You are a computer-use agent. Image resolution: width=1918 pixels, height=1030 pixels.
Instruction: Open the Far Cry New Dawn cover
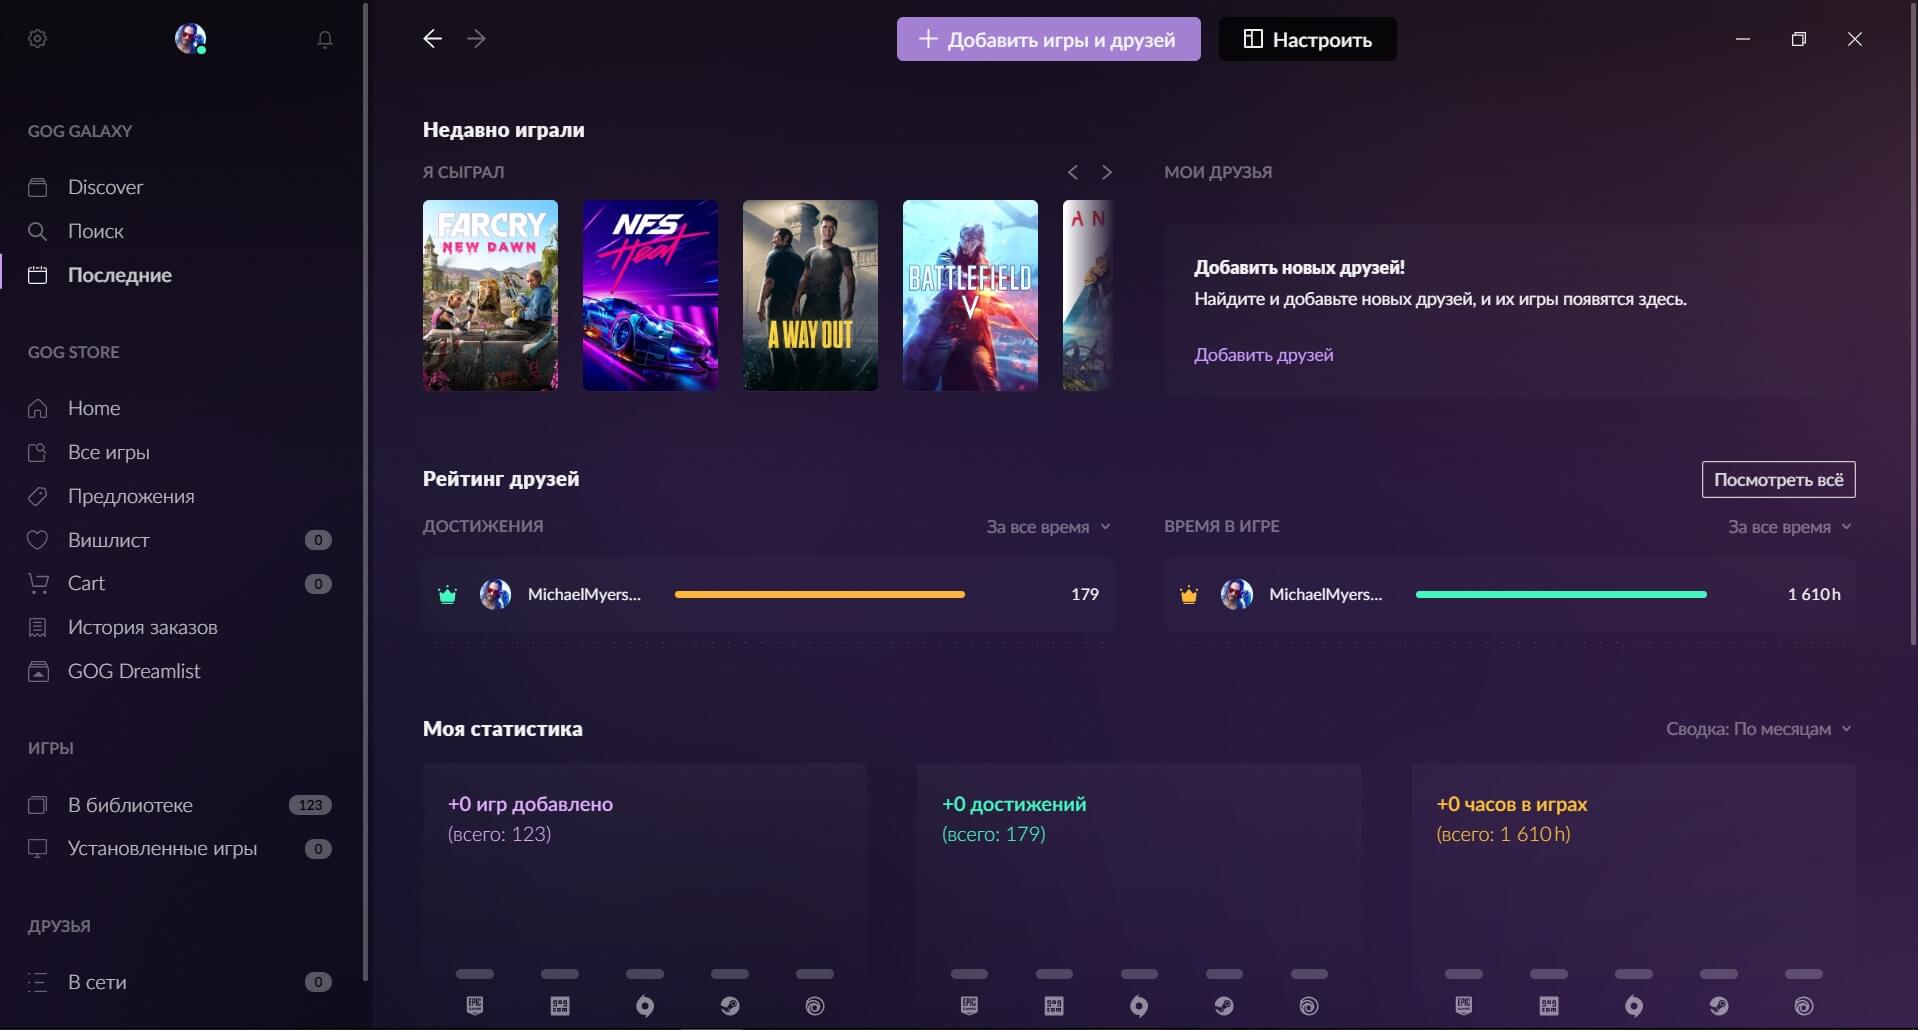coord(490,295)
